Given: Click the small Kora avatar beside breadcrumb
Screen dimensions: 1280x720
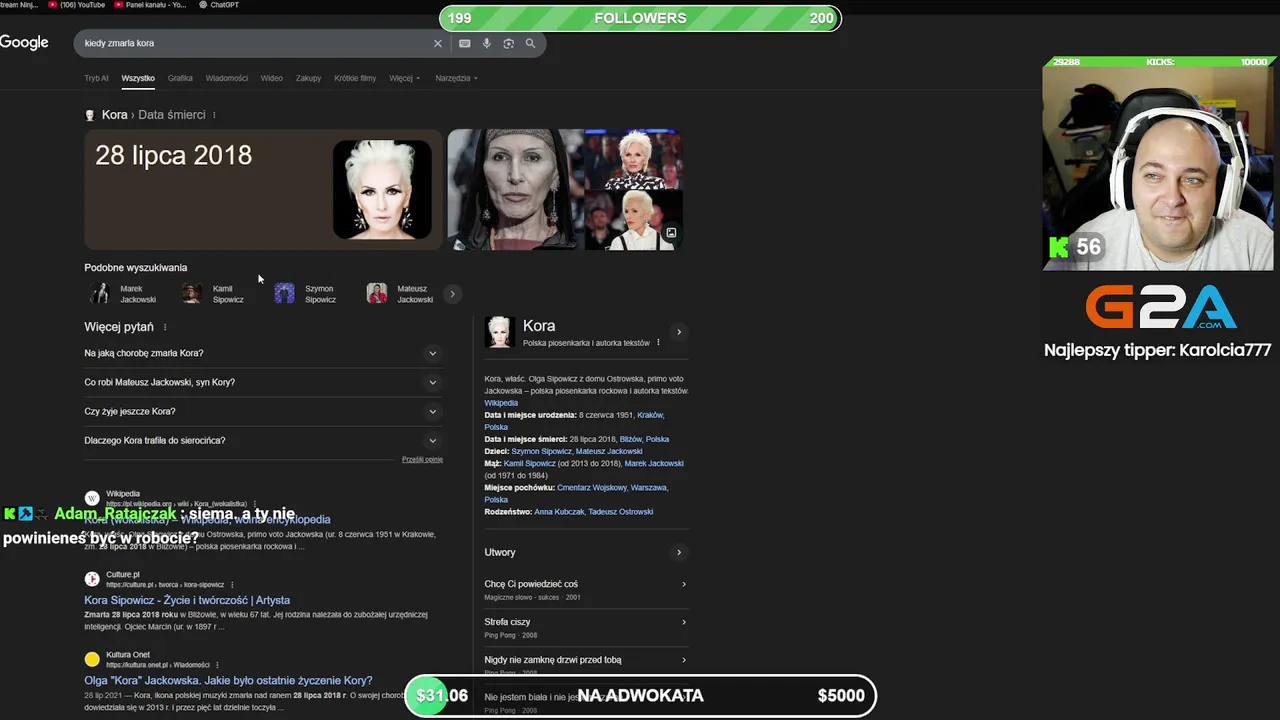Looking at the screenshot, I should pyautogui.click(x=90, y=115).
